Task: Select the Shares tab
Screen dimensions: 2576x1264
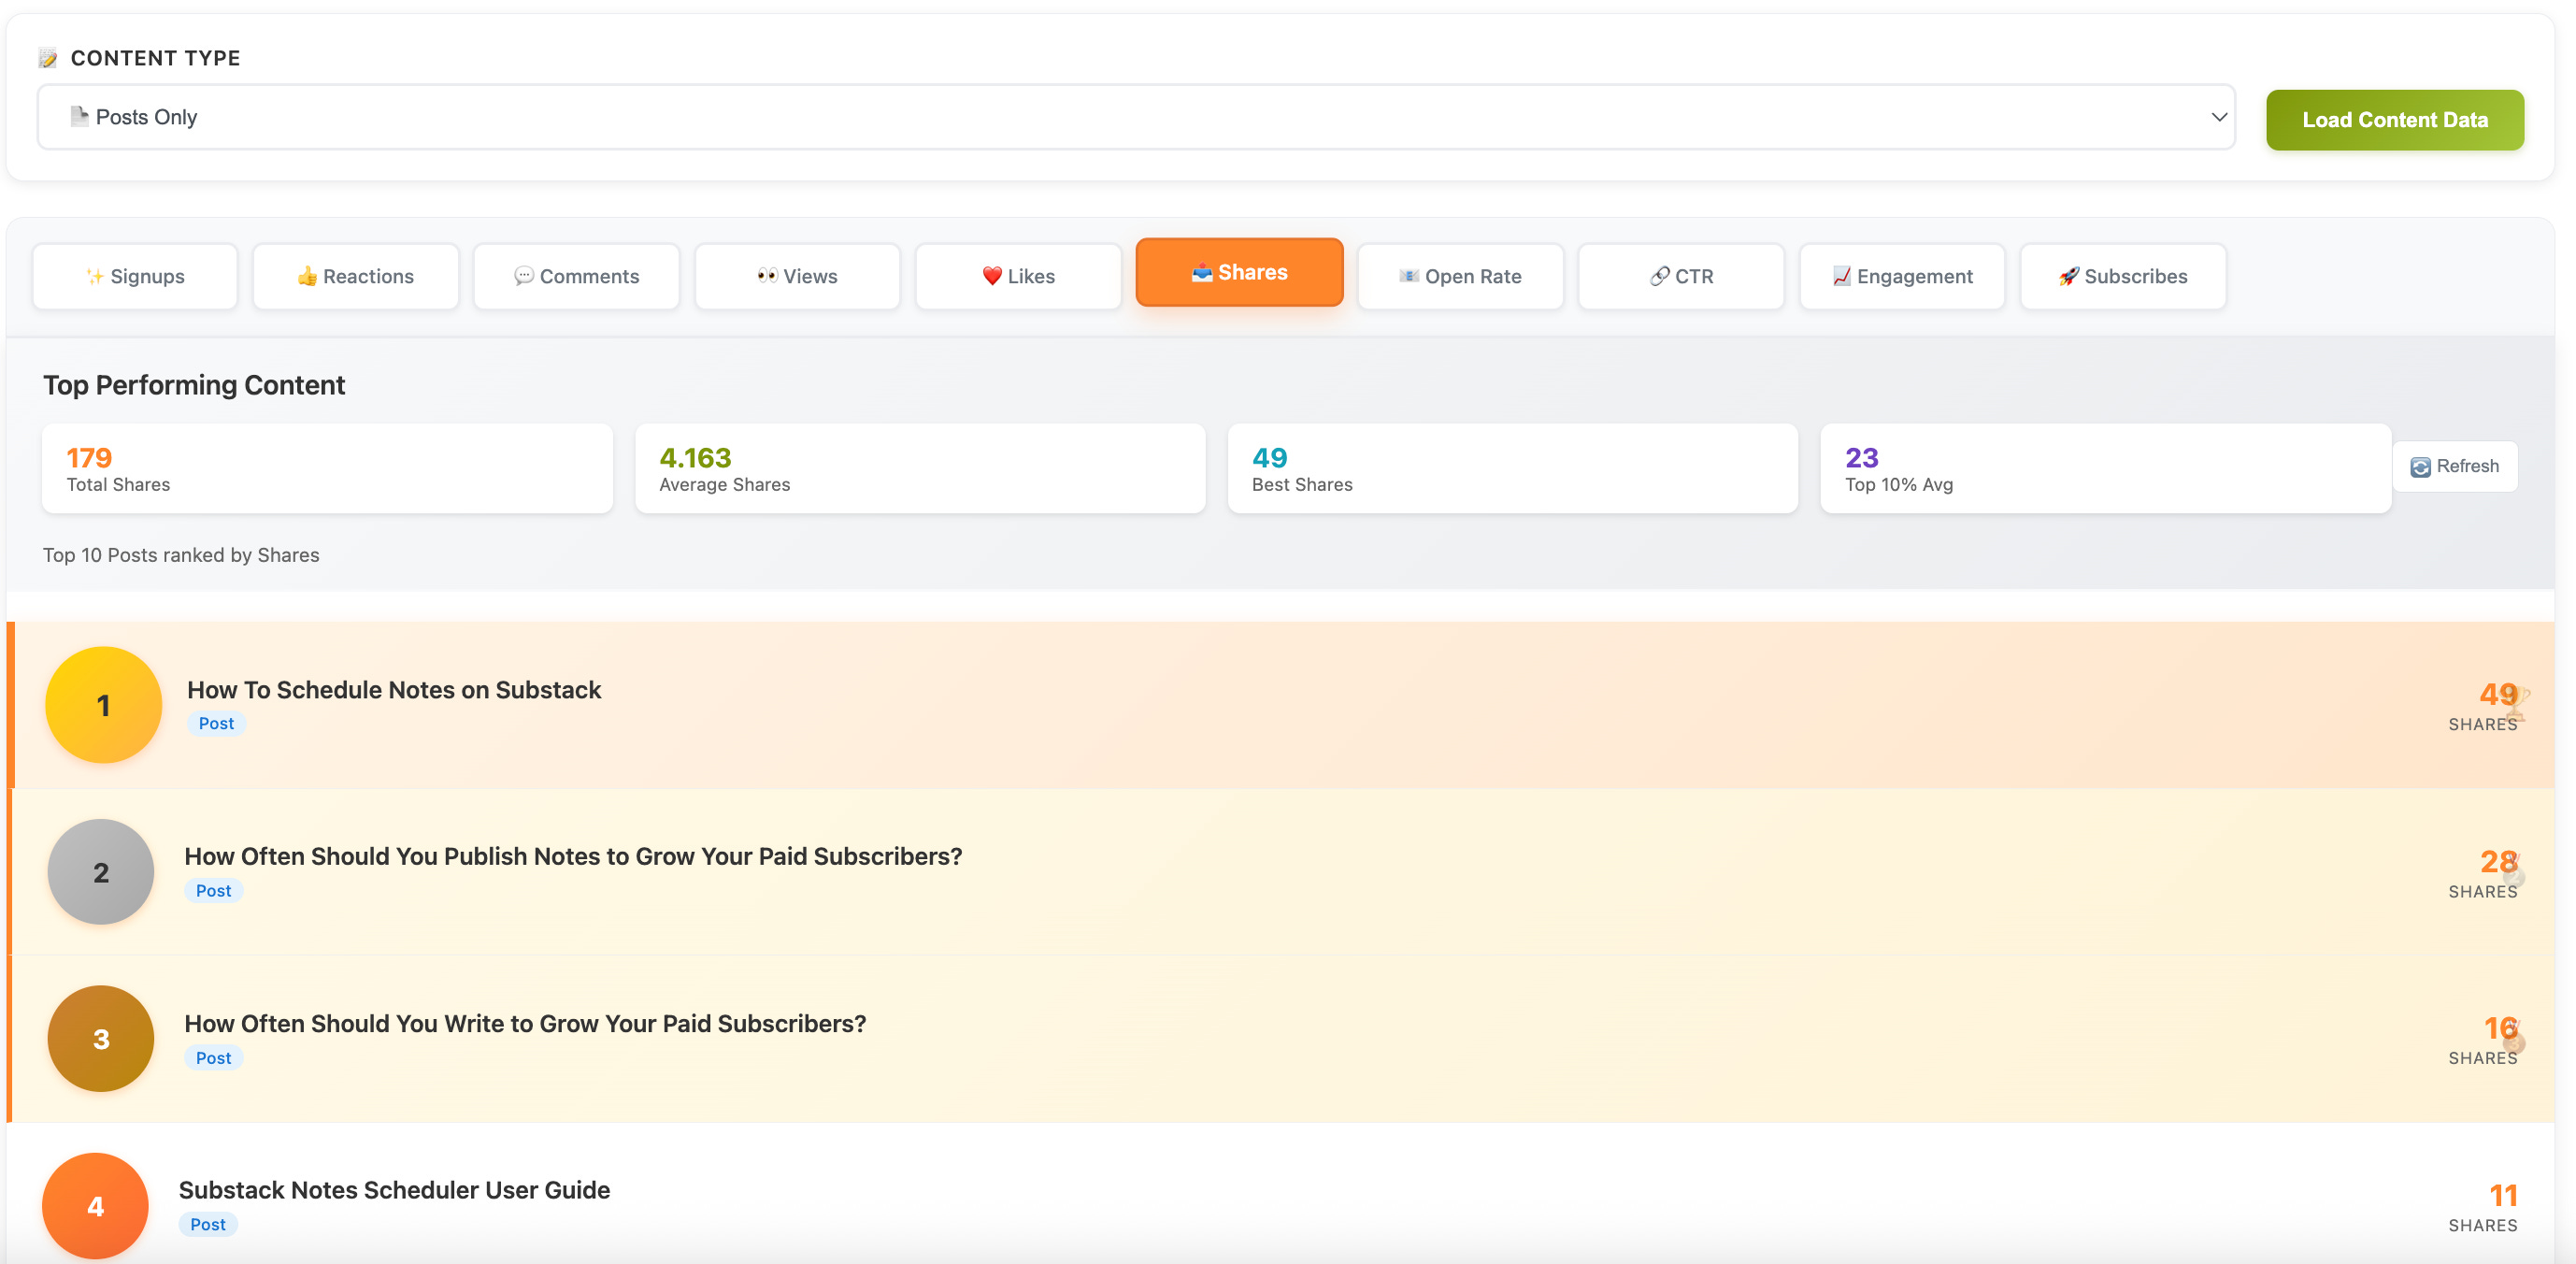Action: [1240, 272]
